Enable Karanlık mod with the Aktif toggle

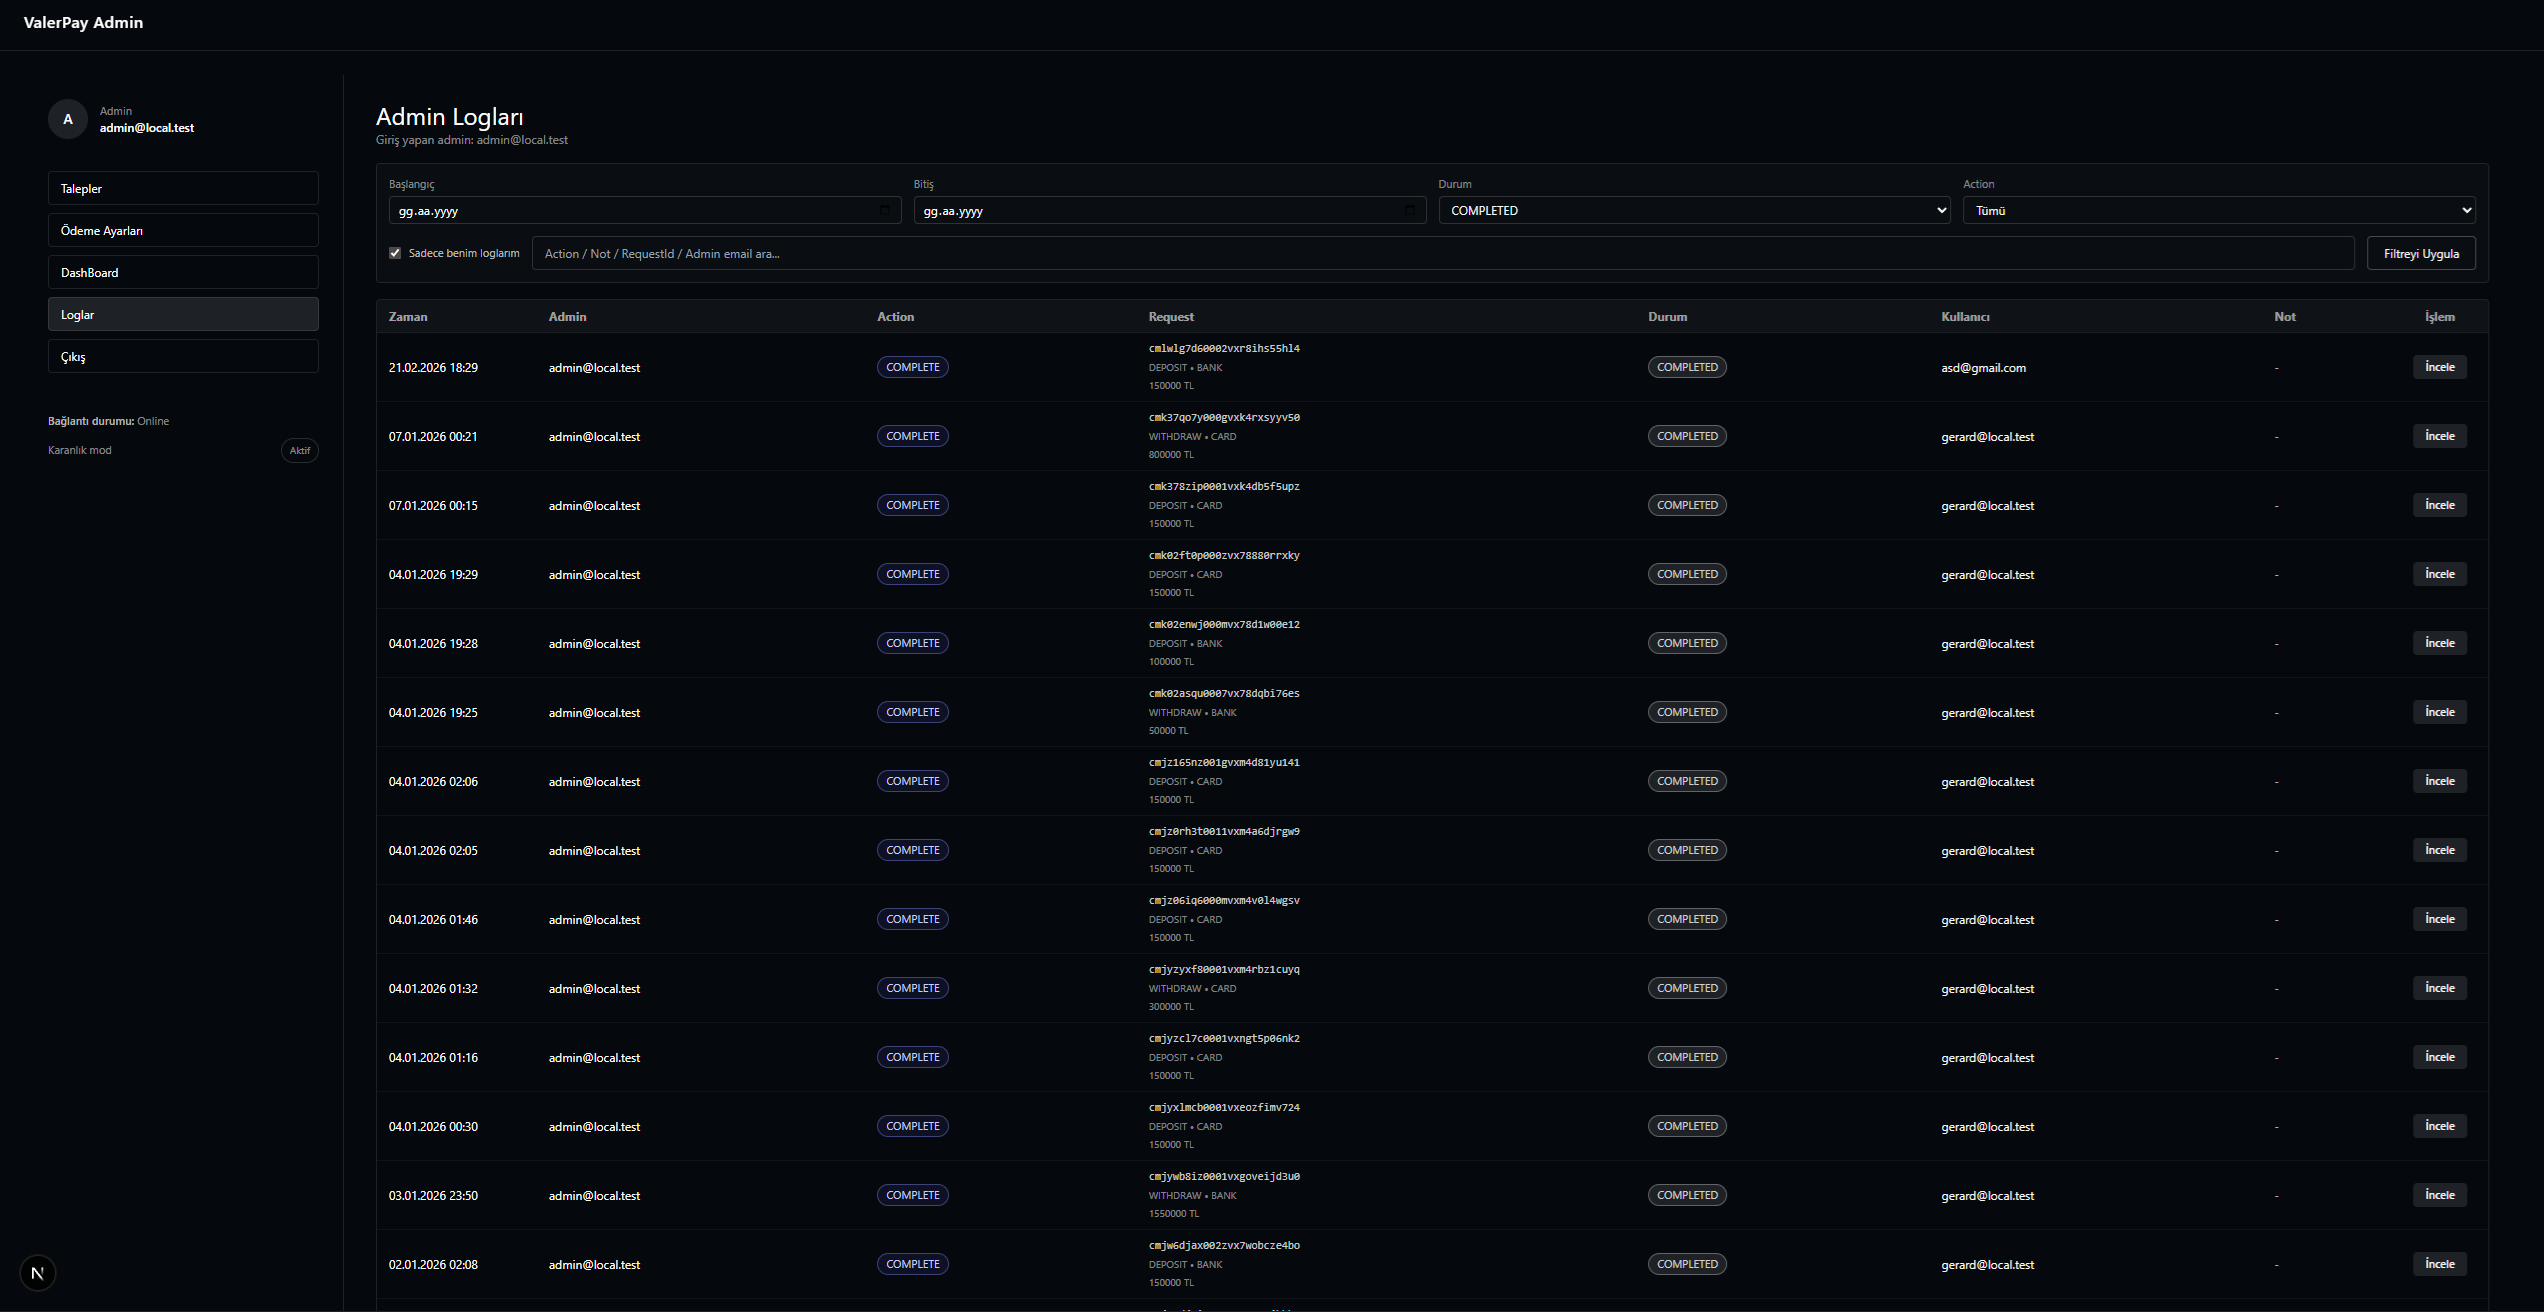tap(300, 450)
